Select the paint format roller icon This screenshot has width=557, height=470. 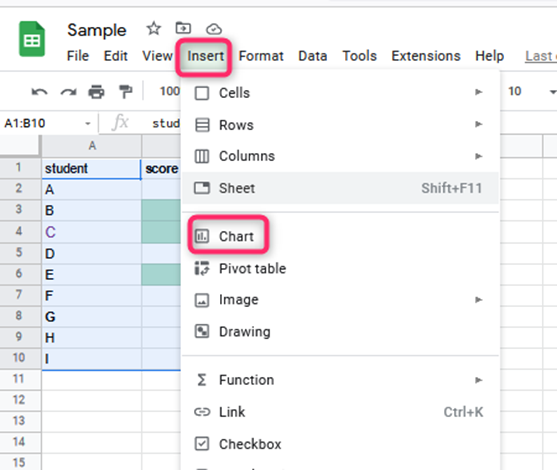(x=125, y=92)
